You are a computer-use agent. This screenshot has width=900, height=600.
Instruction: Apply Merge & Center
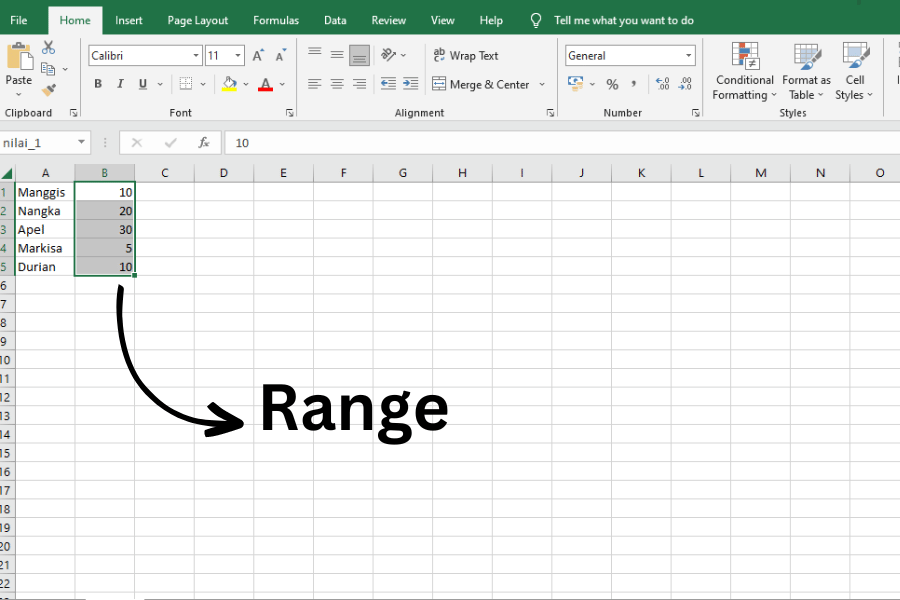click(x=483, y=84)
